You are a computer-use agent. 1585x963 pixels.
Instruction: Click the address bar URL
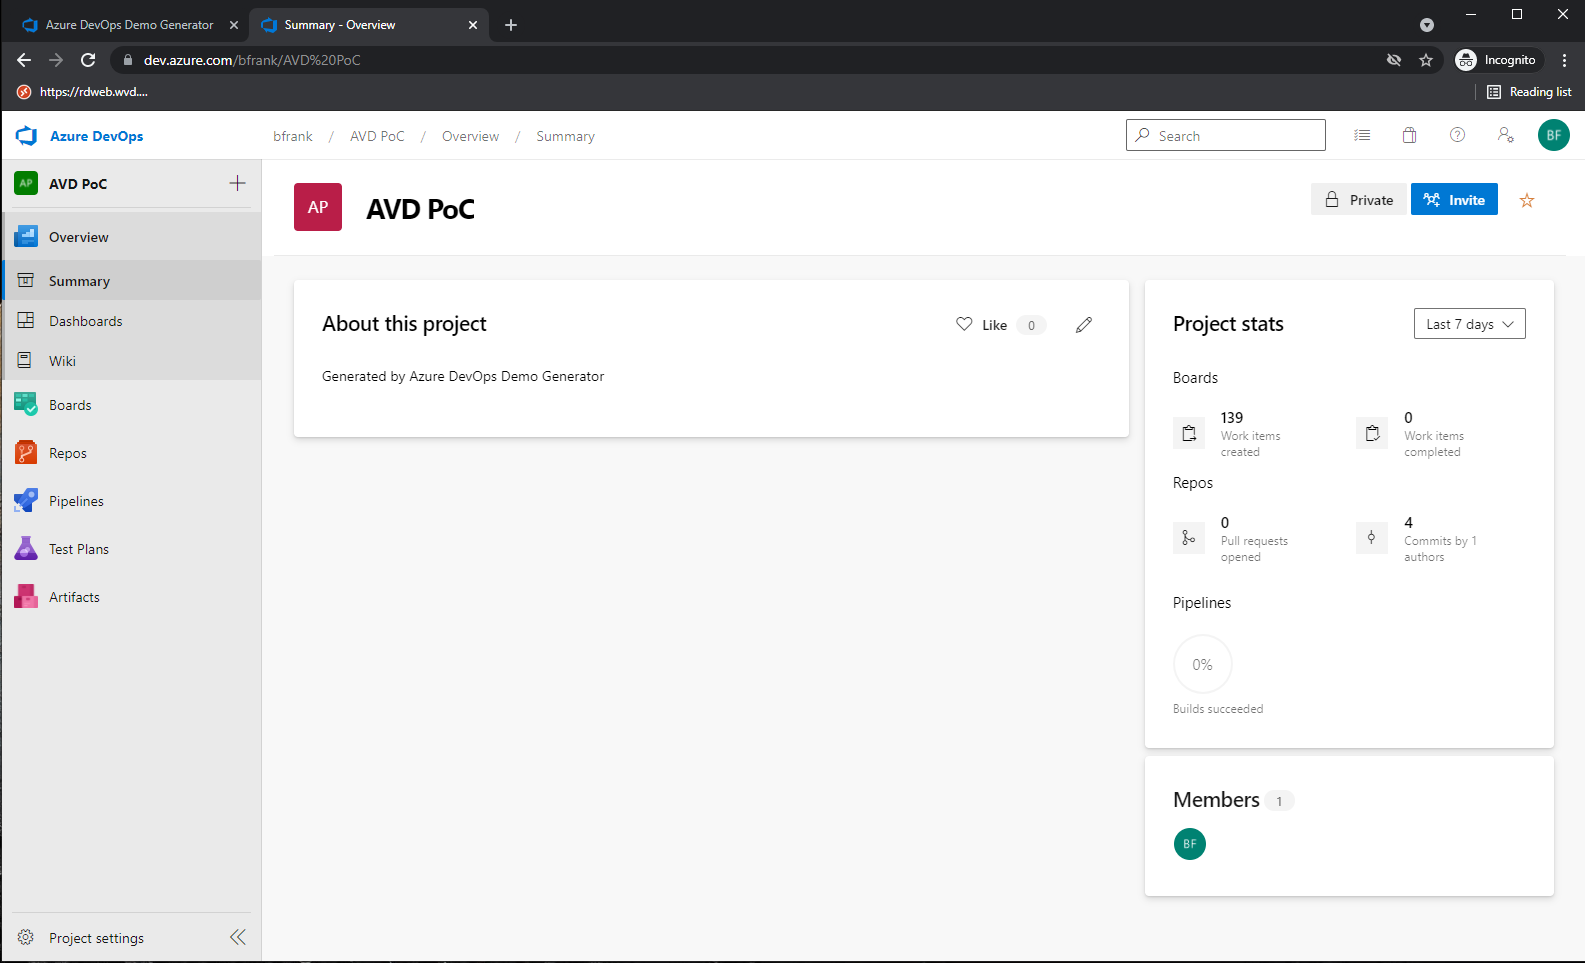click(252, 60)
